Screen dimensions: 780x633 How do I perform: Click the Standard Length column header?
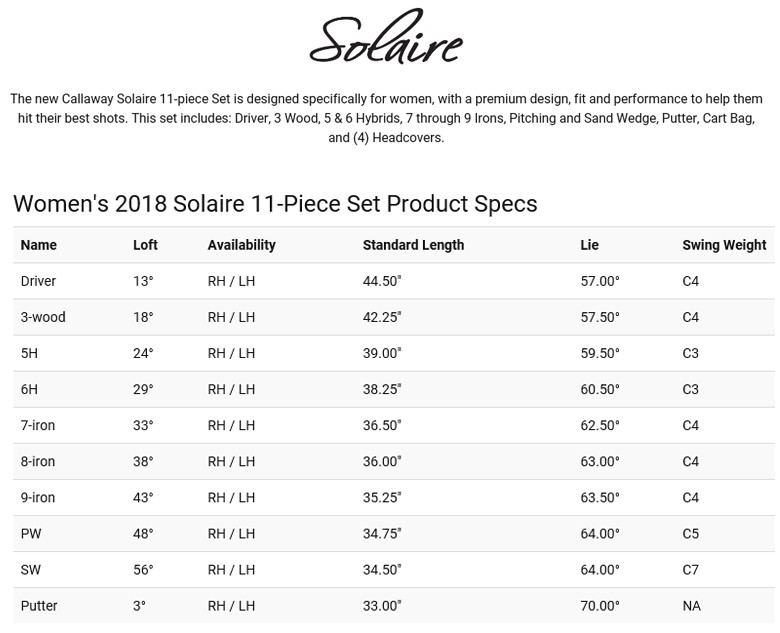coord(413,245)
